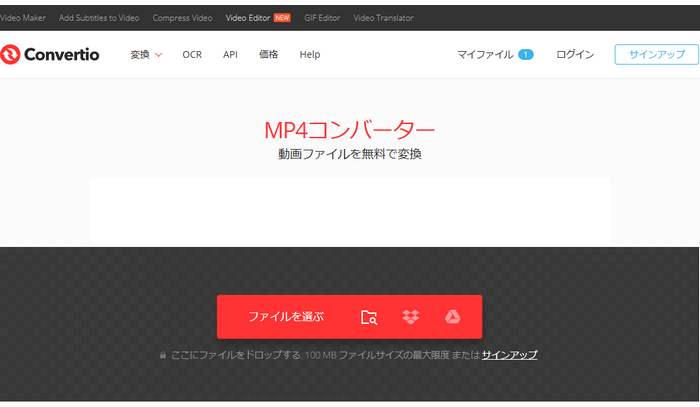
Task: Go to the Compress Video tool
Action: point(183,18)
